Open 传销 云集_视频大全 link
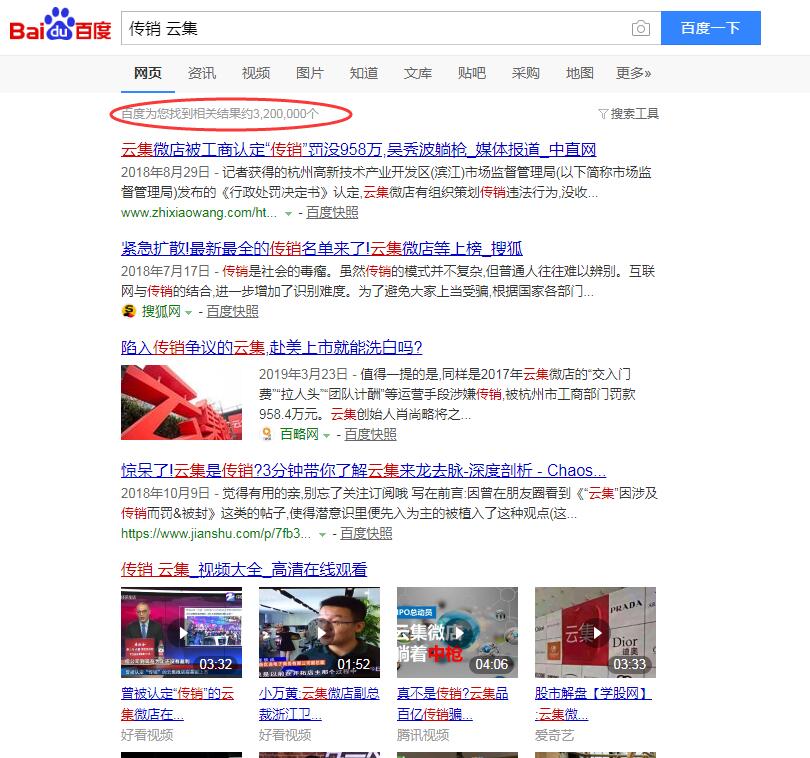Image resolution: width=810 pixels, height=758 pixels. point(244,570)
